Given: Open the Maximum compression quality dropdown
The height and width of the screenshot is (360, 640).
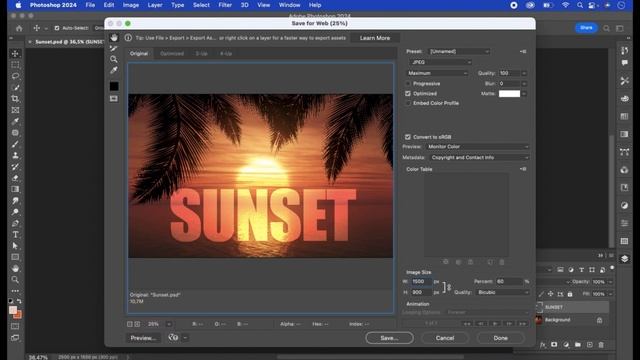Looking at the screenshot, I should (437, 73).
